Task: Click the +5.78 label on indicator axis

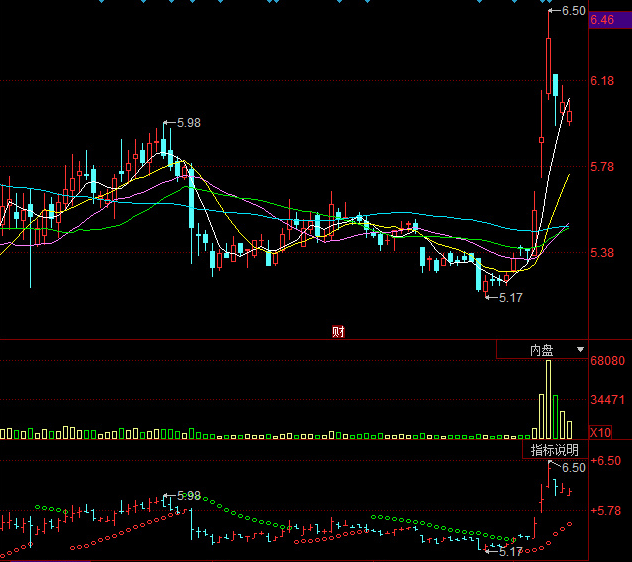Action: pos(605,510)
